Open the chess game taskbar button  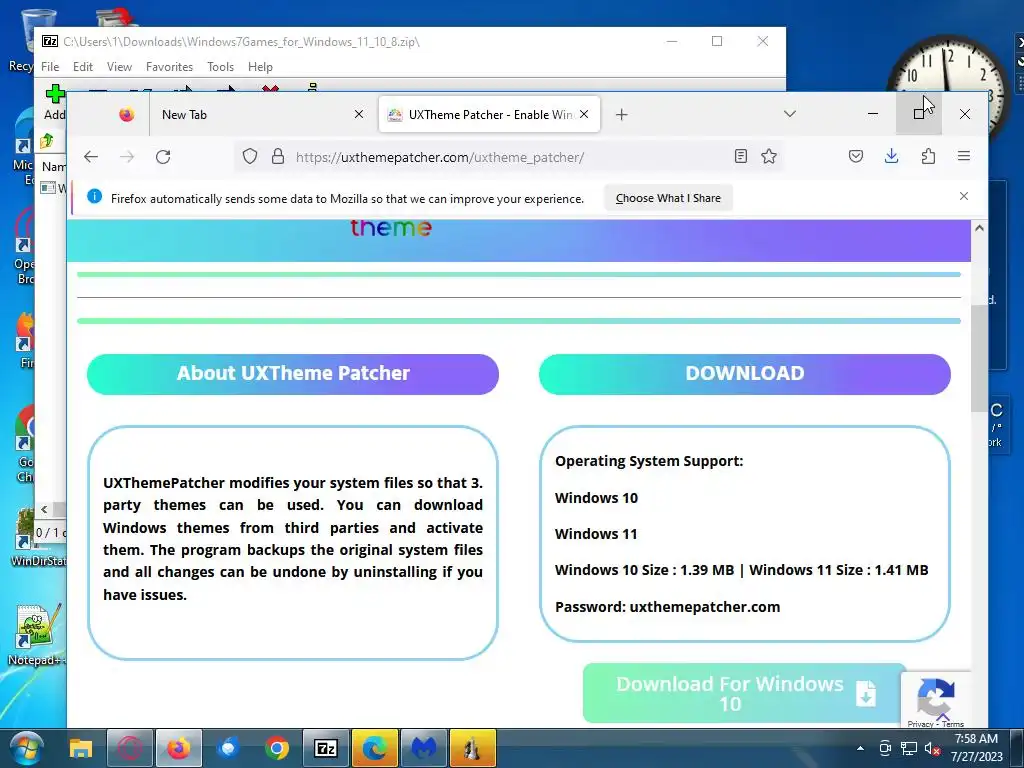472,748
